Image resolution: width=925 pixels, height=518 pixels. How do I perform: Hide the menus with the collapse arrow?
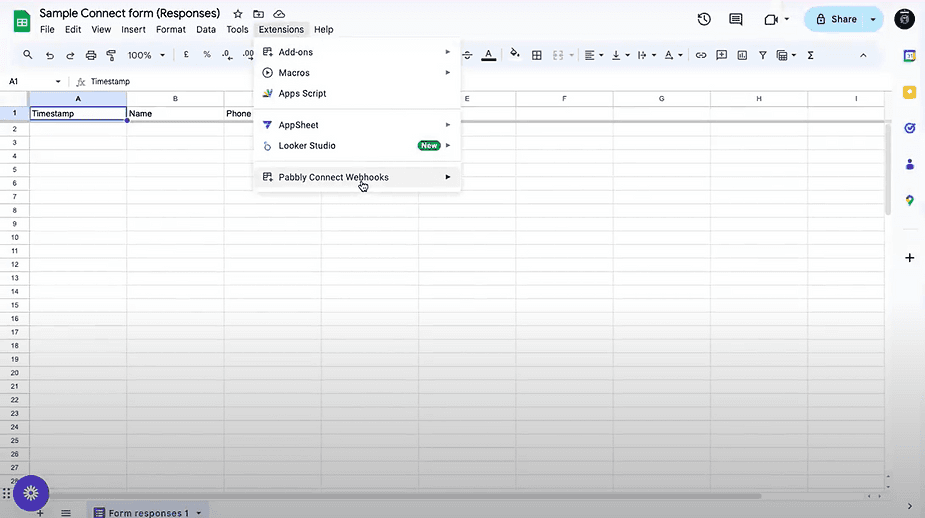(863, 55)
